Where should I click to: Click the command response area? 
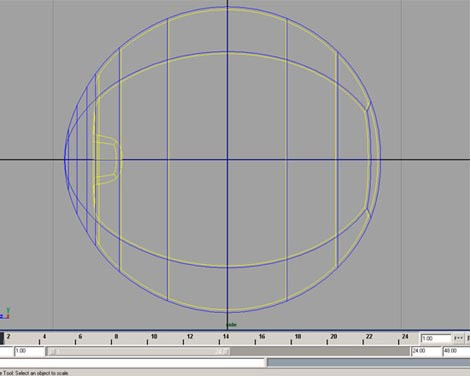369,362
